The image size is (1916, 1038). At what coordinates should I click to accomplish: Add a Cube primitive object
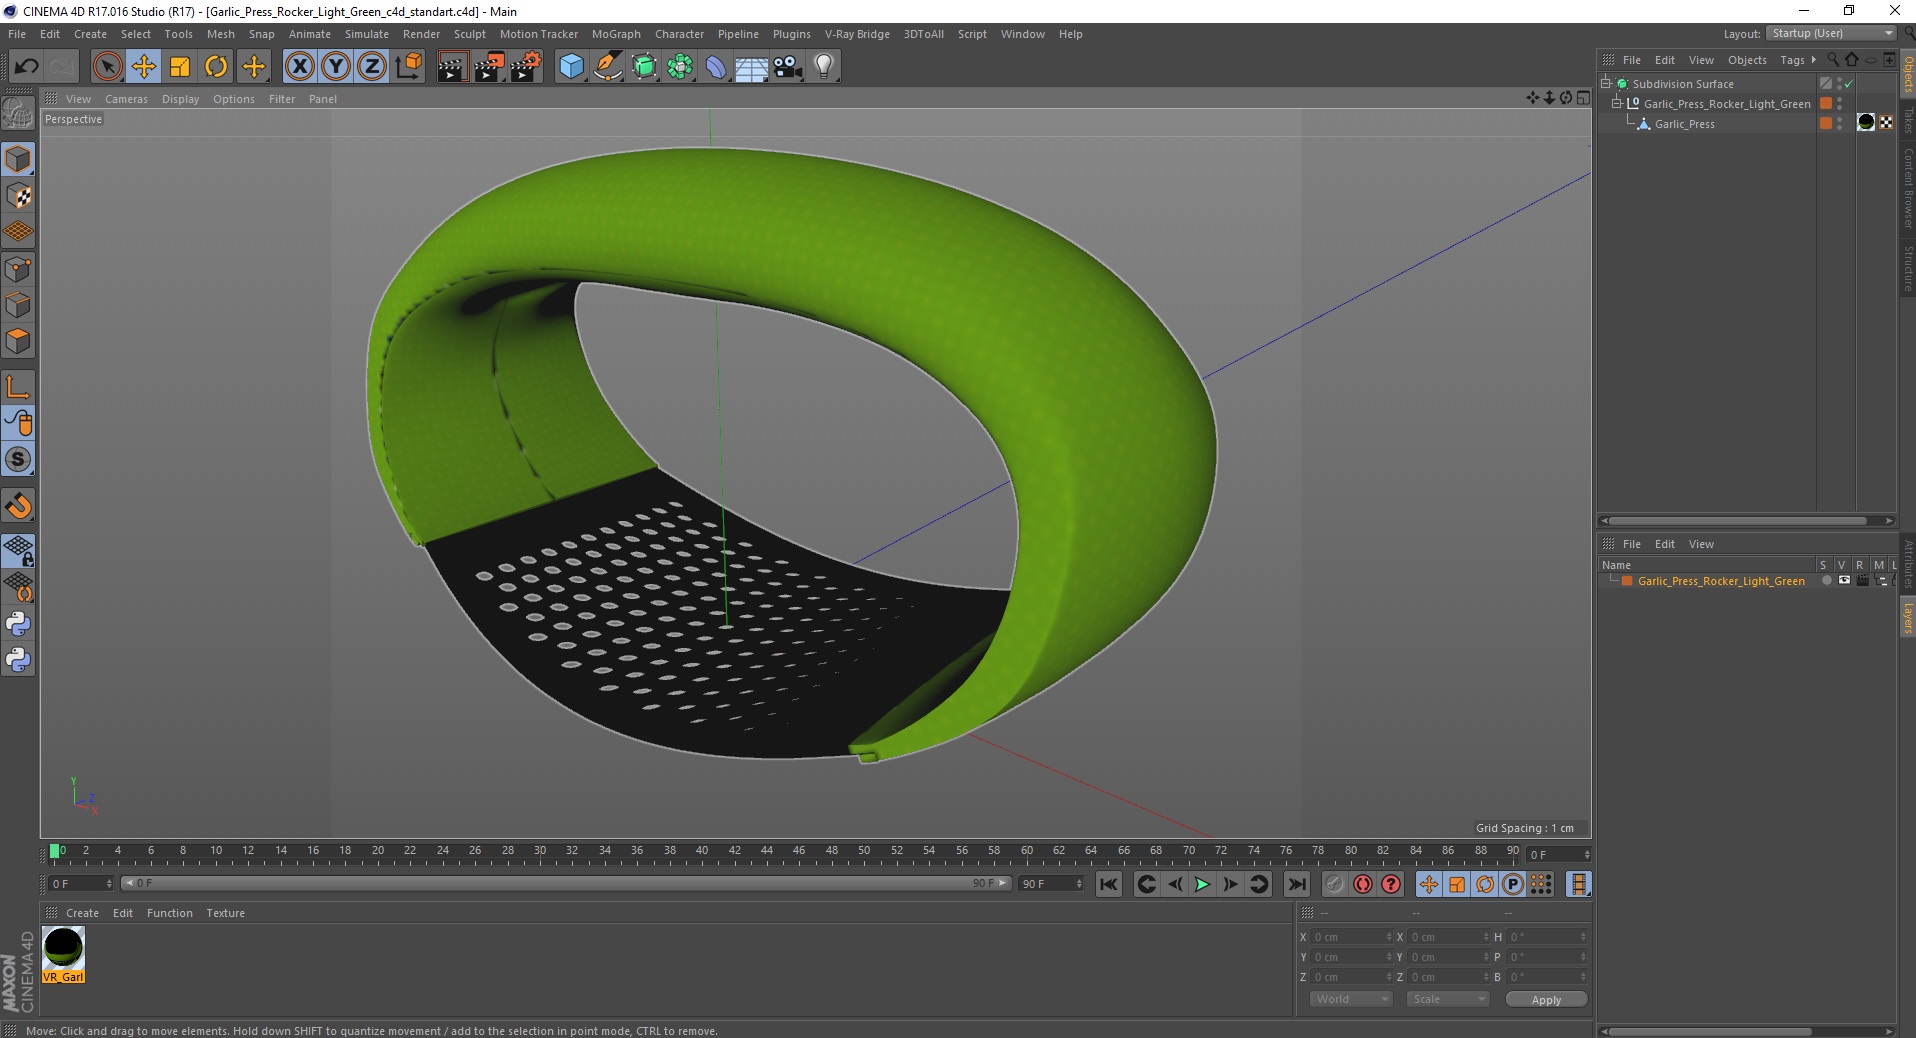click(x=571, y=67)
